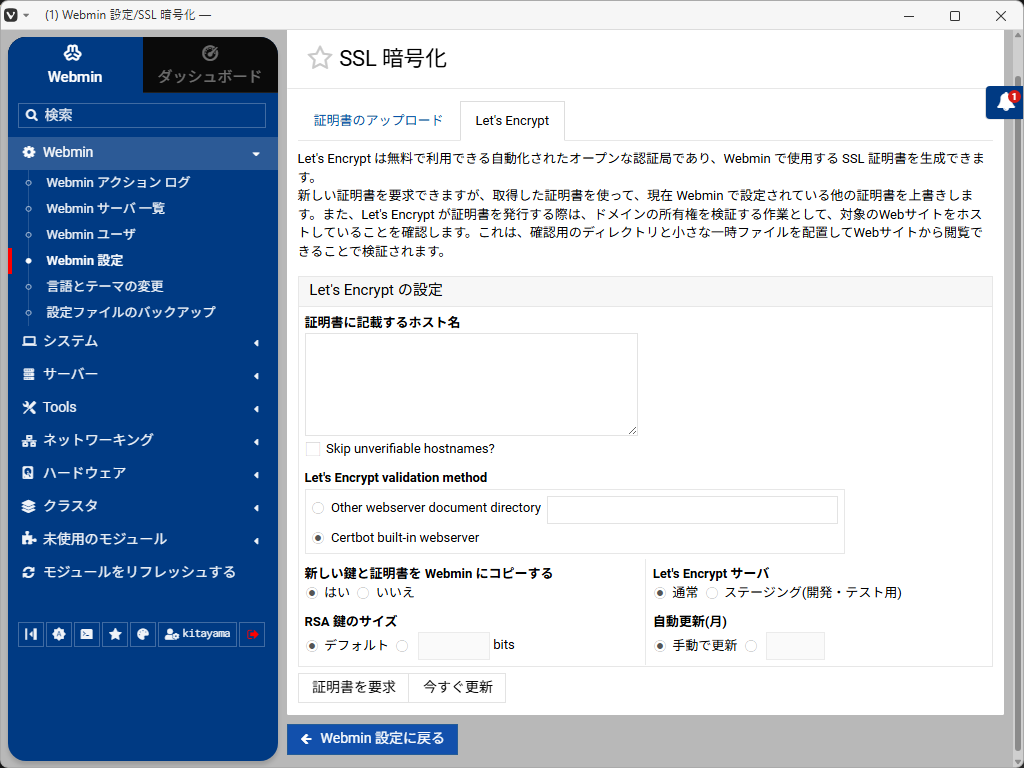
Task: Collapse the Webmin category arrow
Action: click(256, 153)
